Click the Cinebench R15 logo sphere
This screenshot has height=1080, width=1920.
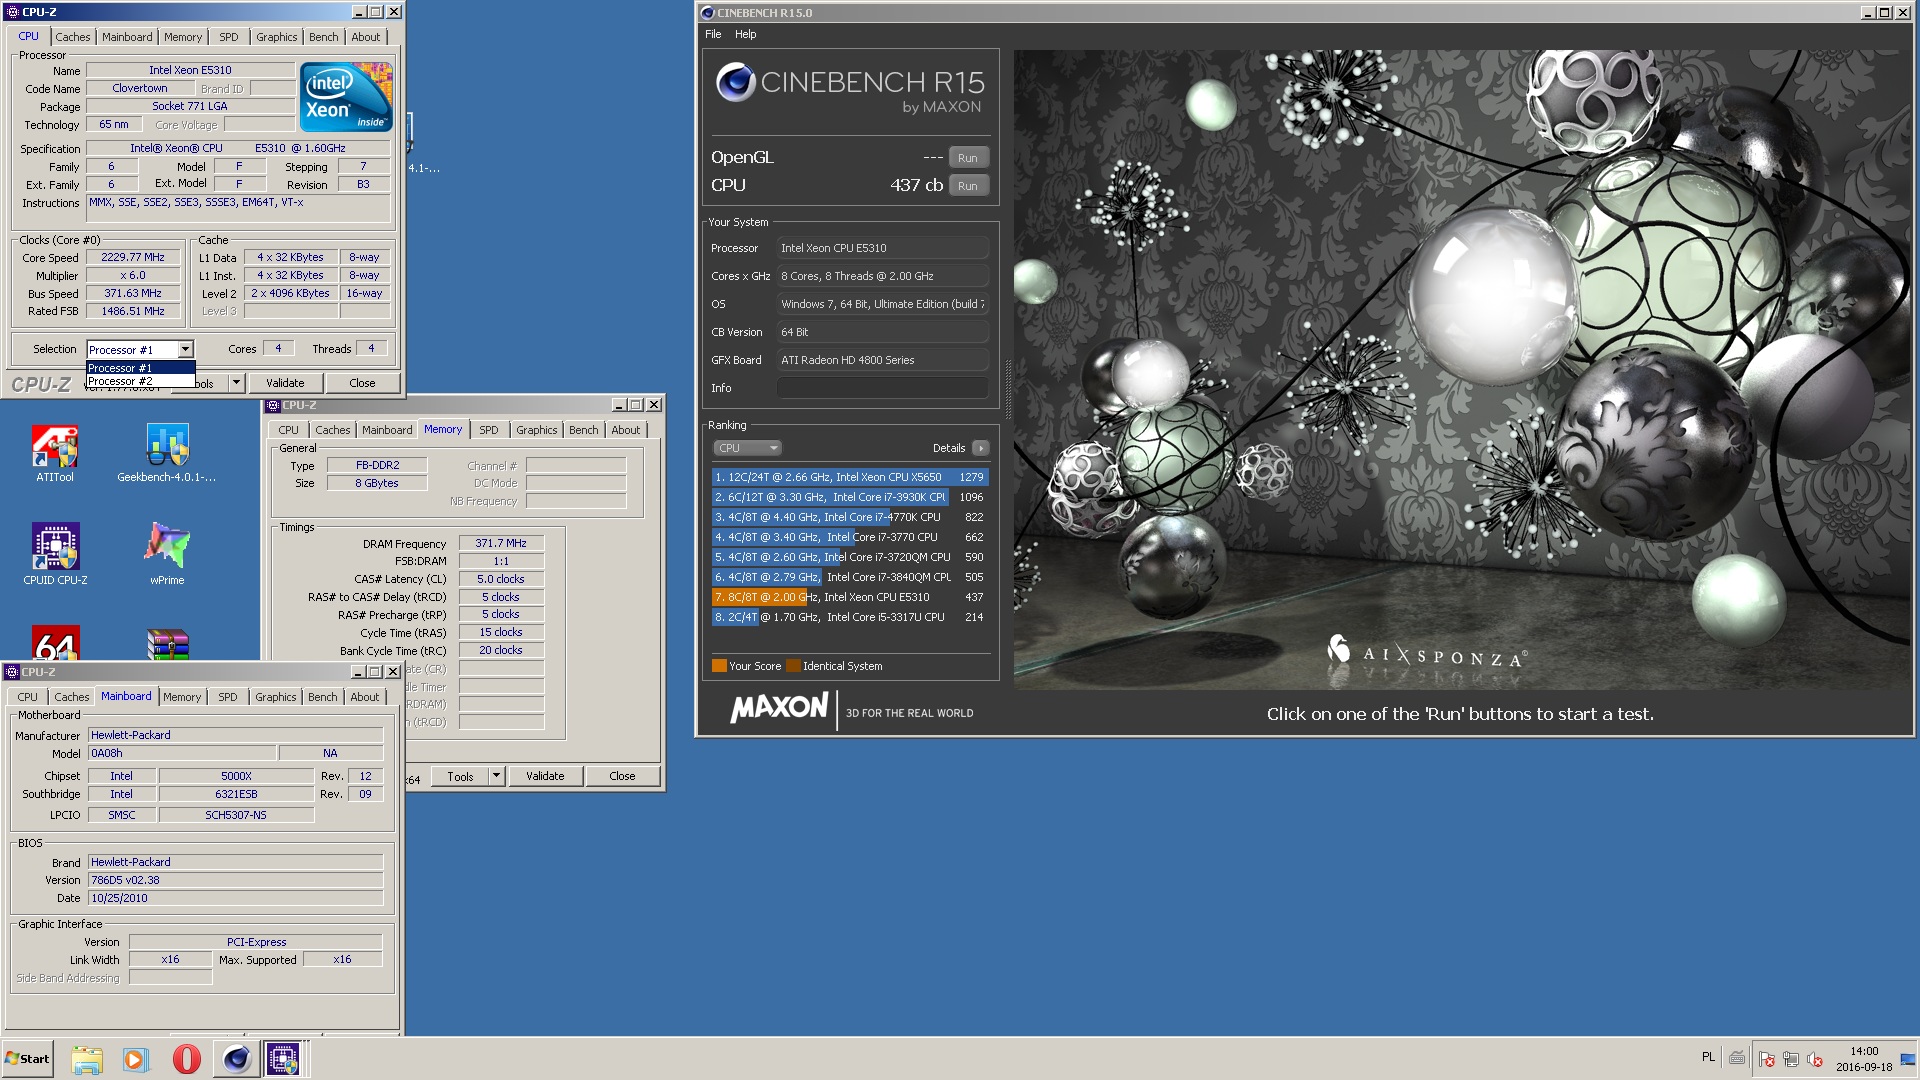(x=735, y=82)
